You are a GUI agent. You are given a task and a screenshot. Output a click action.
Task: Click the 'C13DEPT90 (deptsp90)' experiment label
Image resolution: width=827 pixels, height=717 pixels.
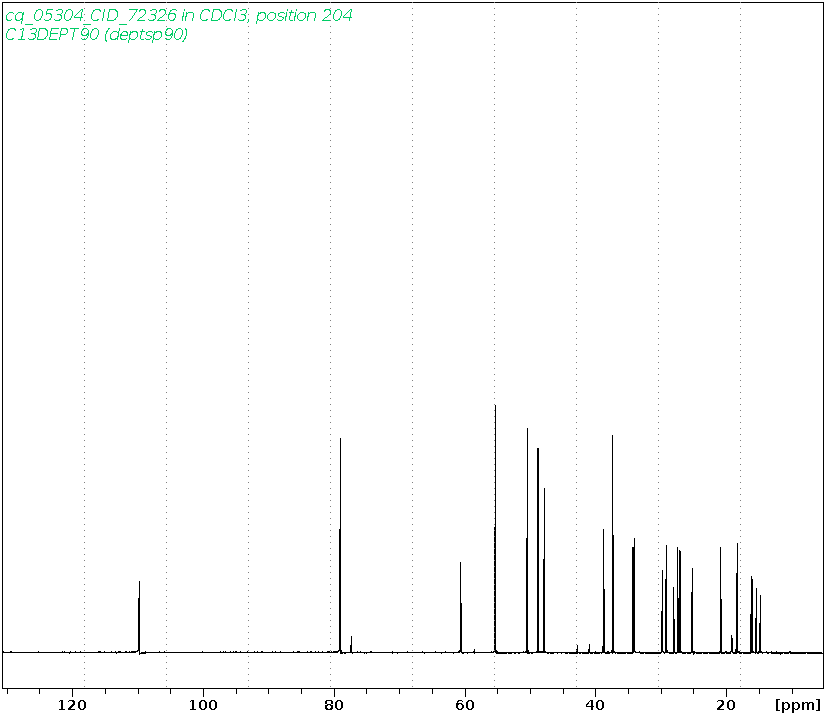97,34
